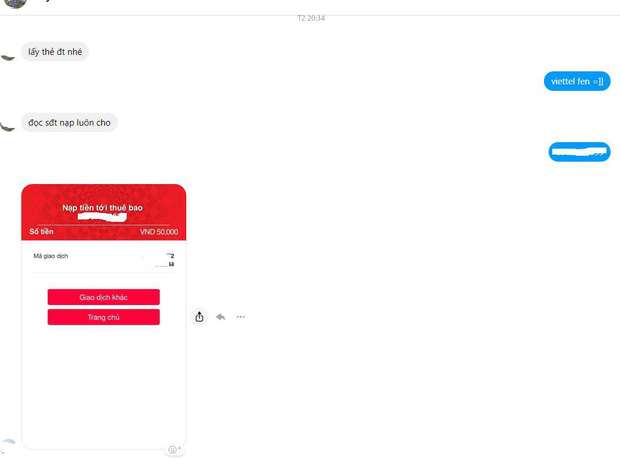The width and height of the screenshot is (620, 459).
Task: Select the 'viettel fen =]]' message bubble
Action: click(x=577, y=81)
